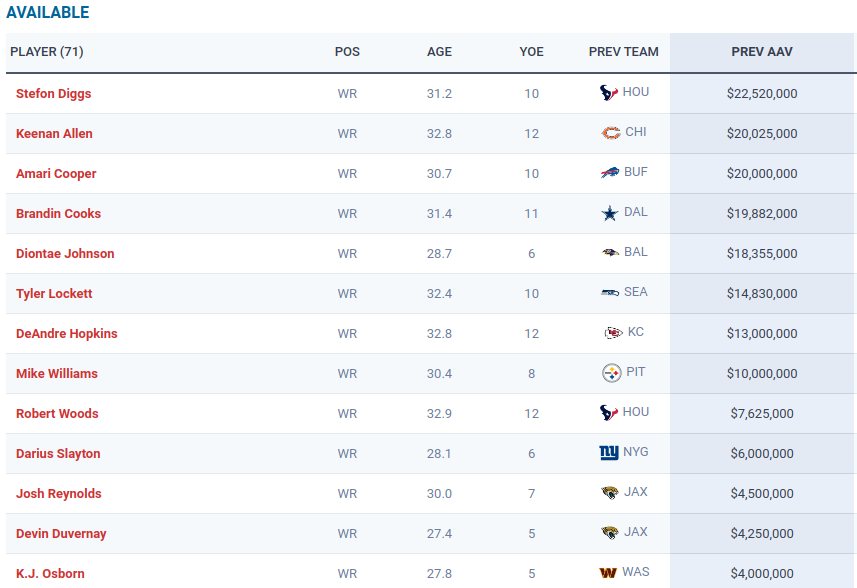Click the Dallas Cowboys star logo
The width and height of the screenshot is (857, 588).
pos(610,213)
